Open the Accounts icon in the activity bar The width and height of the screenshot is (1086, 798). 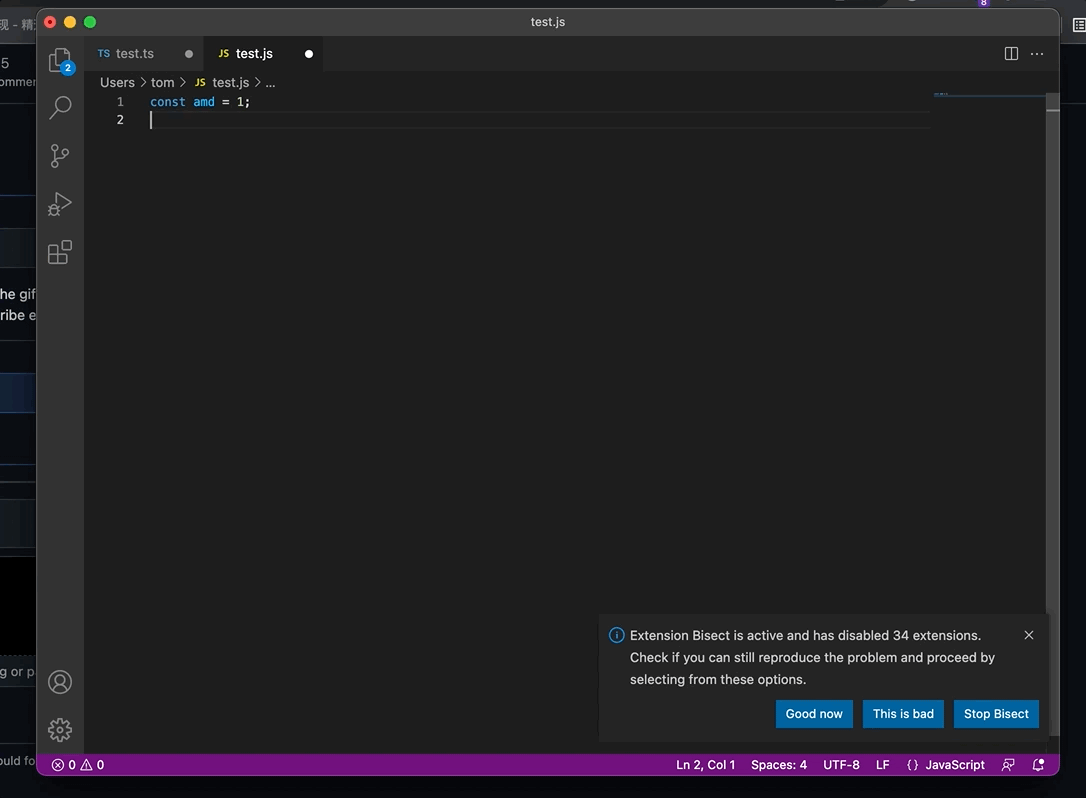pos(60,681)
